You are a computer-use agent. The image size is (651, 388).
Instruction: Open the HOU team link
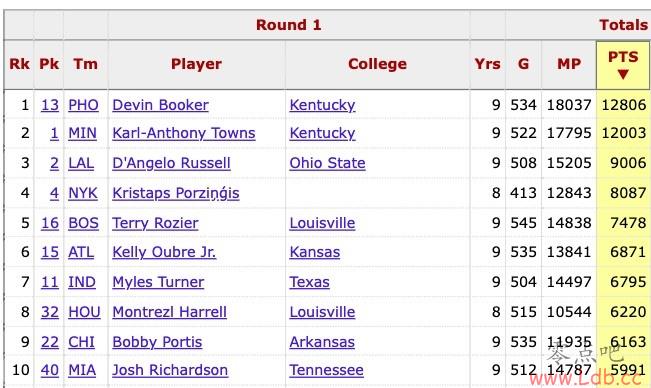[84, 312]
